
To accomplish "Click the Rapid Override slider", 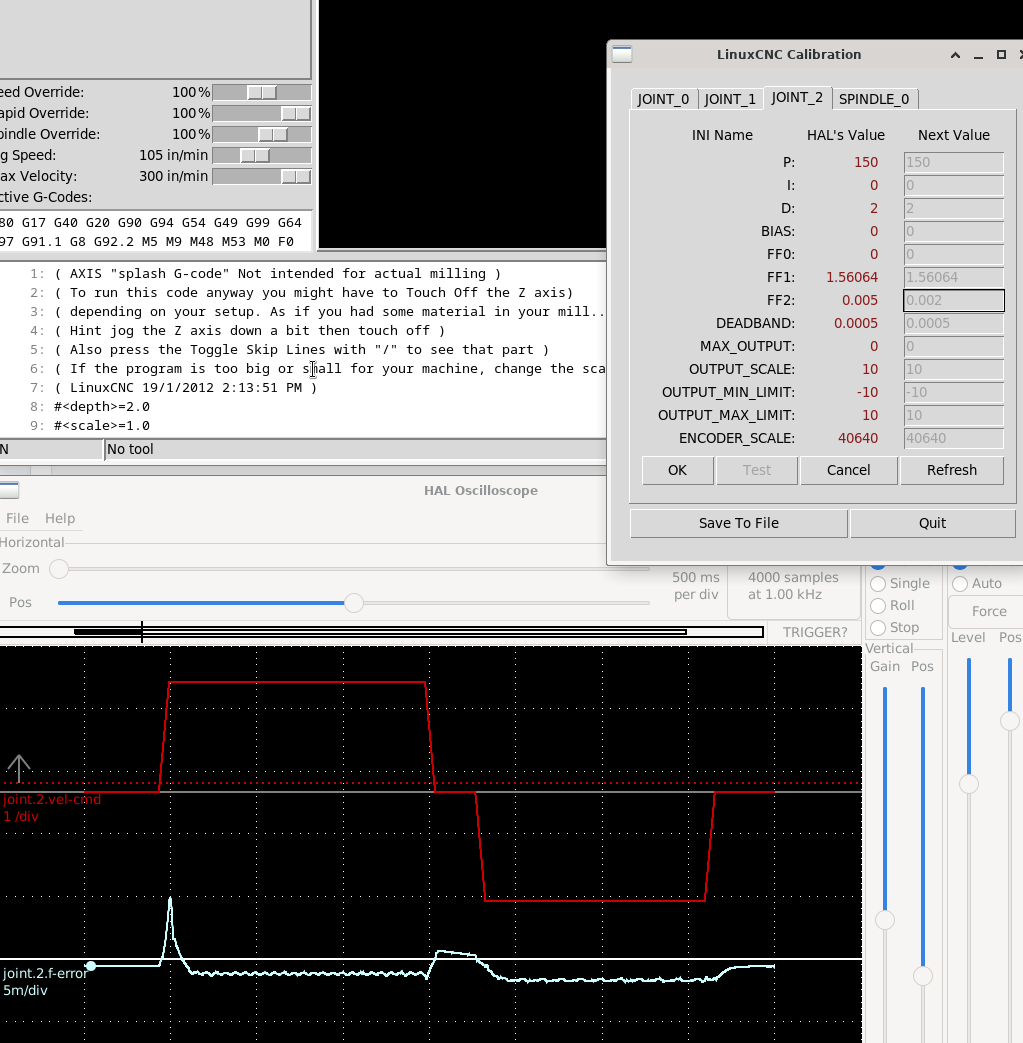I will coord(261,114).
